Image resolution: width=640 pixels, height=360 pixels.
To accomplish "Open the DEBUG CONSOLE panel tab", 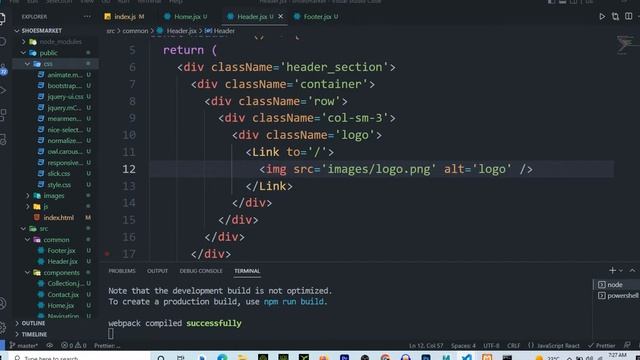I will (x=201, y=271).
